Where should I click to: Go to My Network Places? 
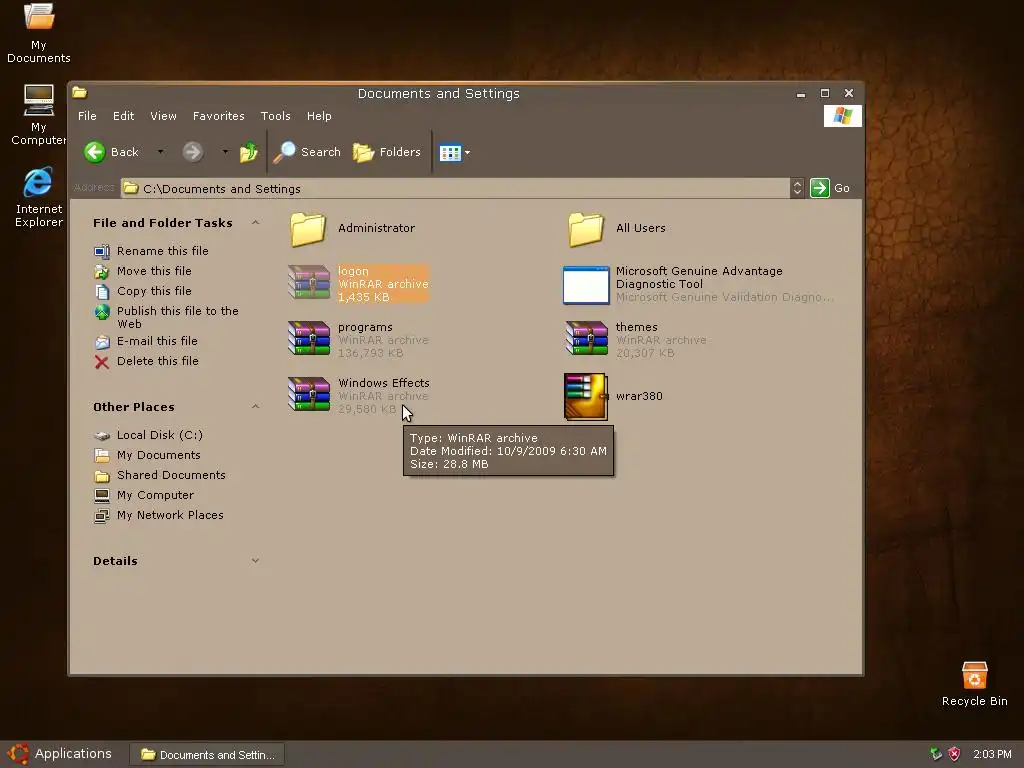click(170, 515)
